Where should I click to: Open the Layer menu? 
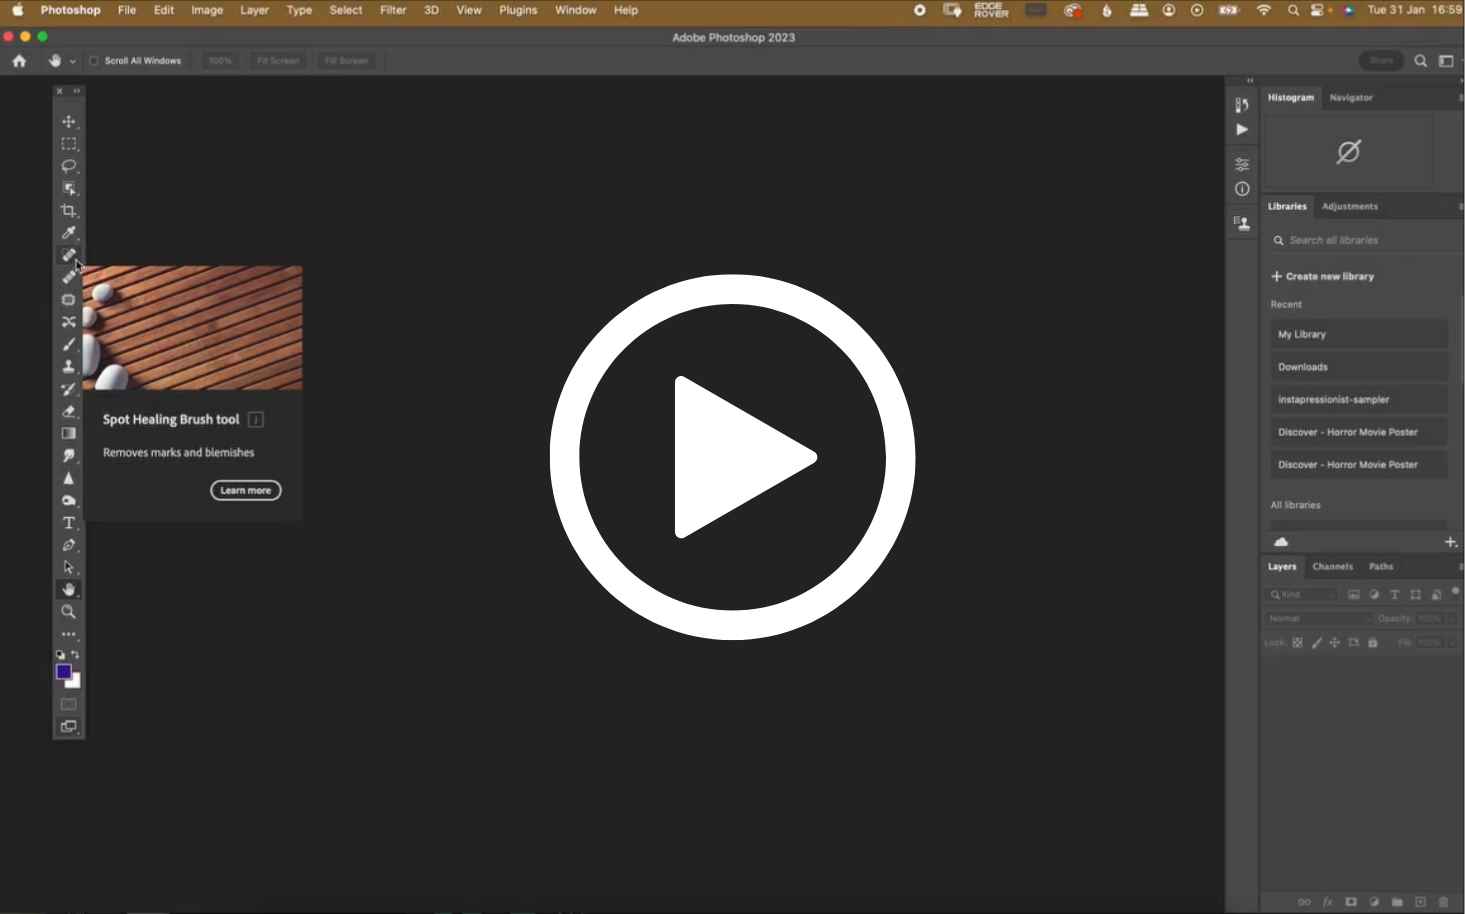click(x=254, y=10)
